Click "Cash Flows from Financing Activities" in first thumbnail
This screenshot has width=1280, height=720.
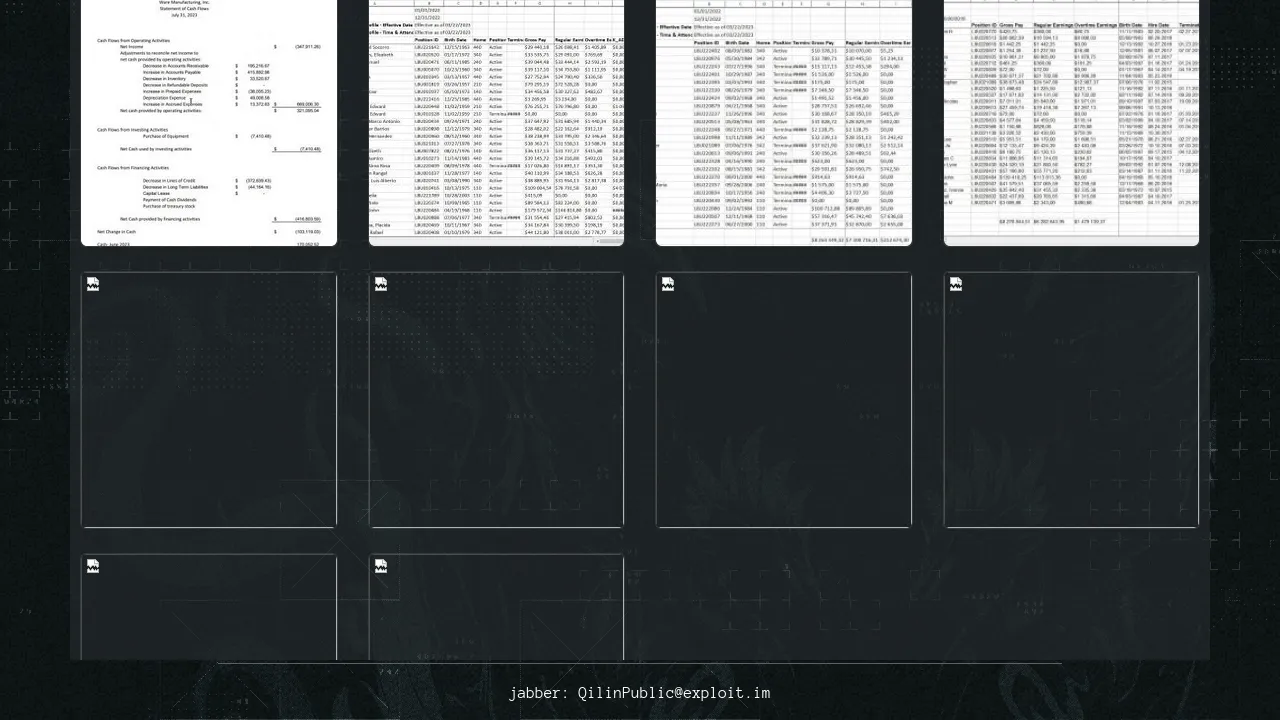(133, 168)
